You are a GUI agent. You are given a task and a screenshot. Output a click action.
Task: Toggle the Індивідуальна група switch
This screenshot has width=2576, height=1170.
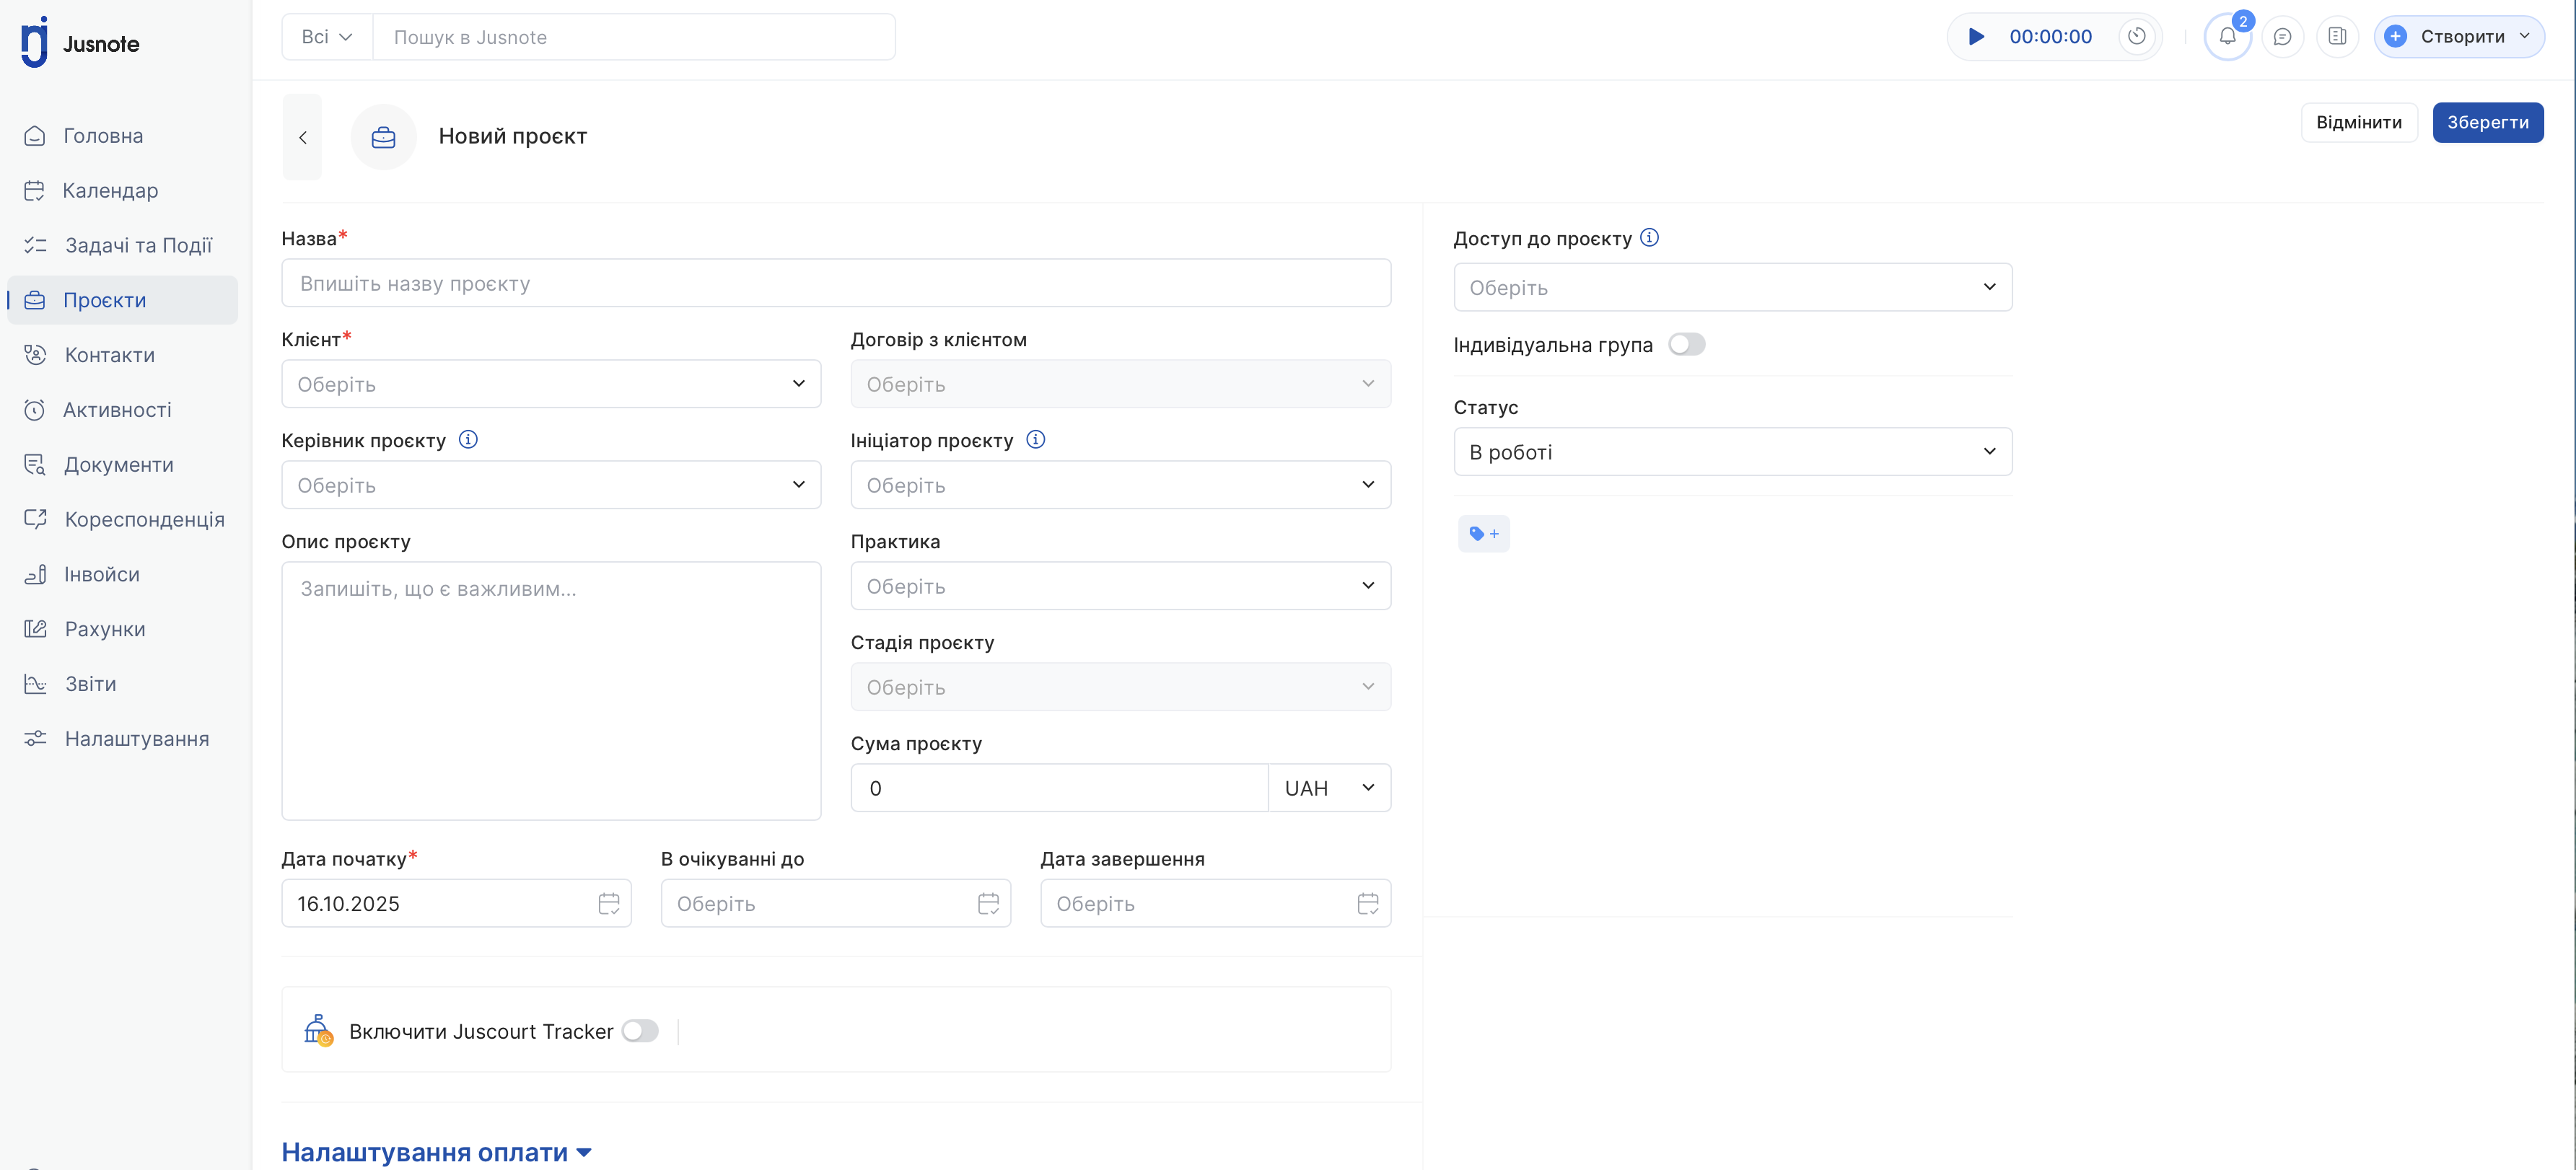[1686, 345]
